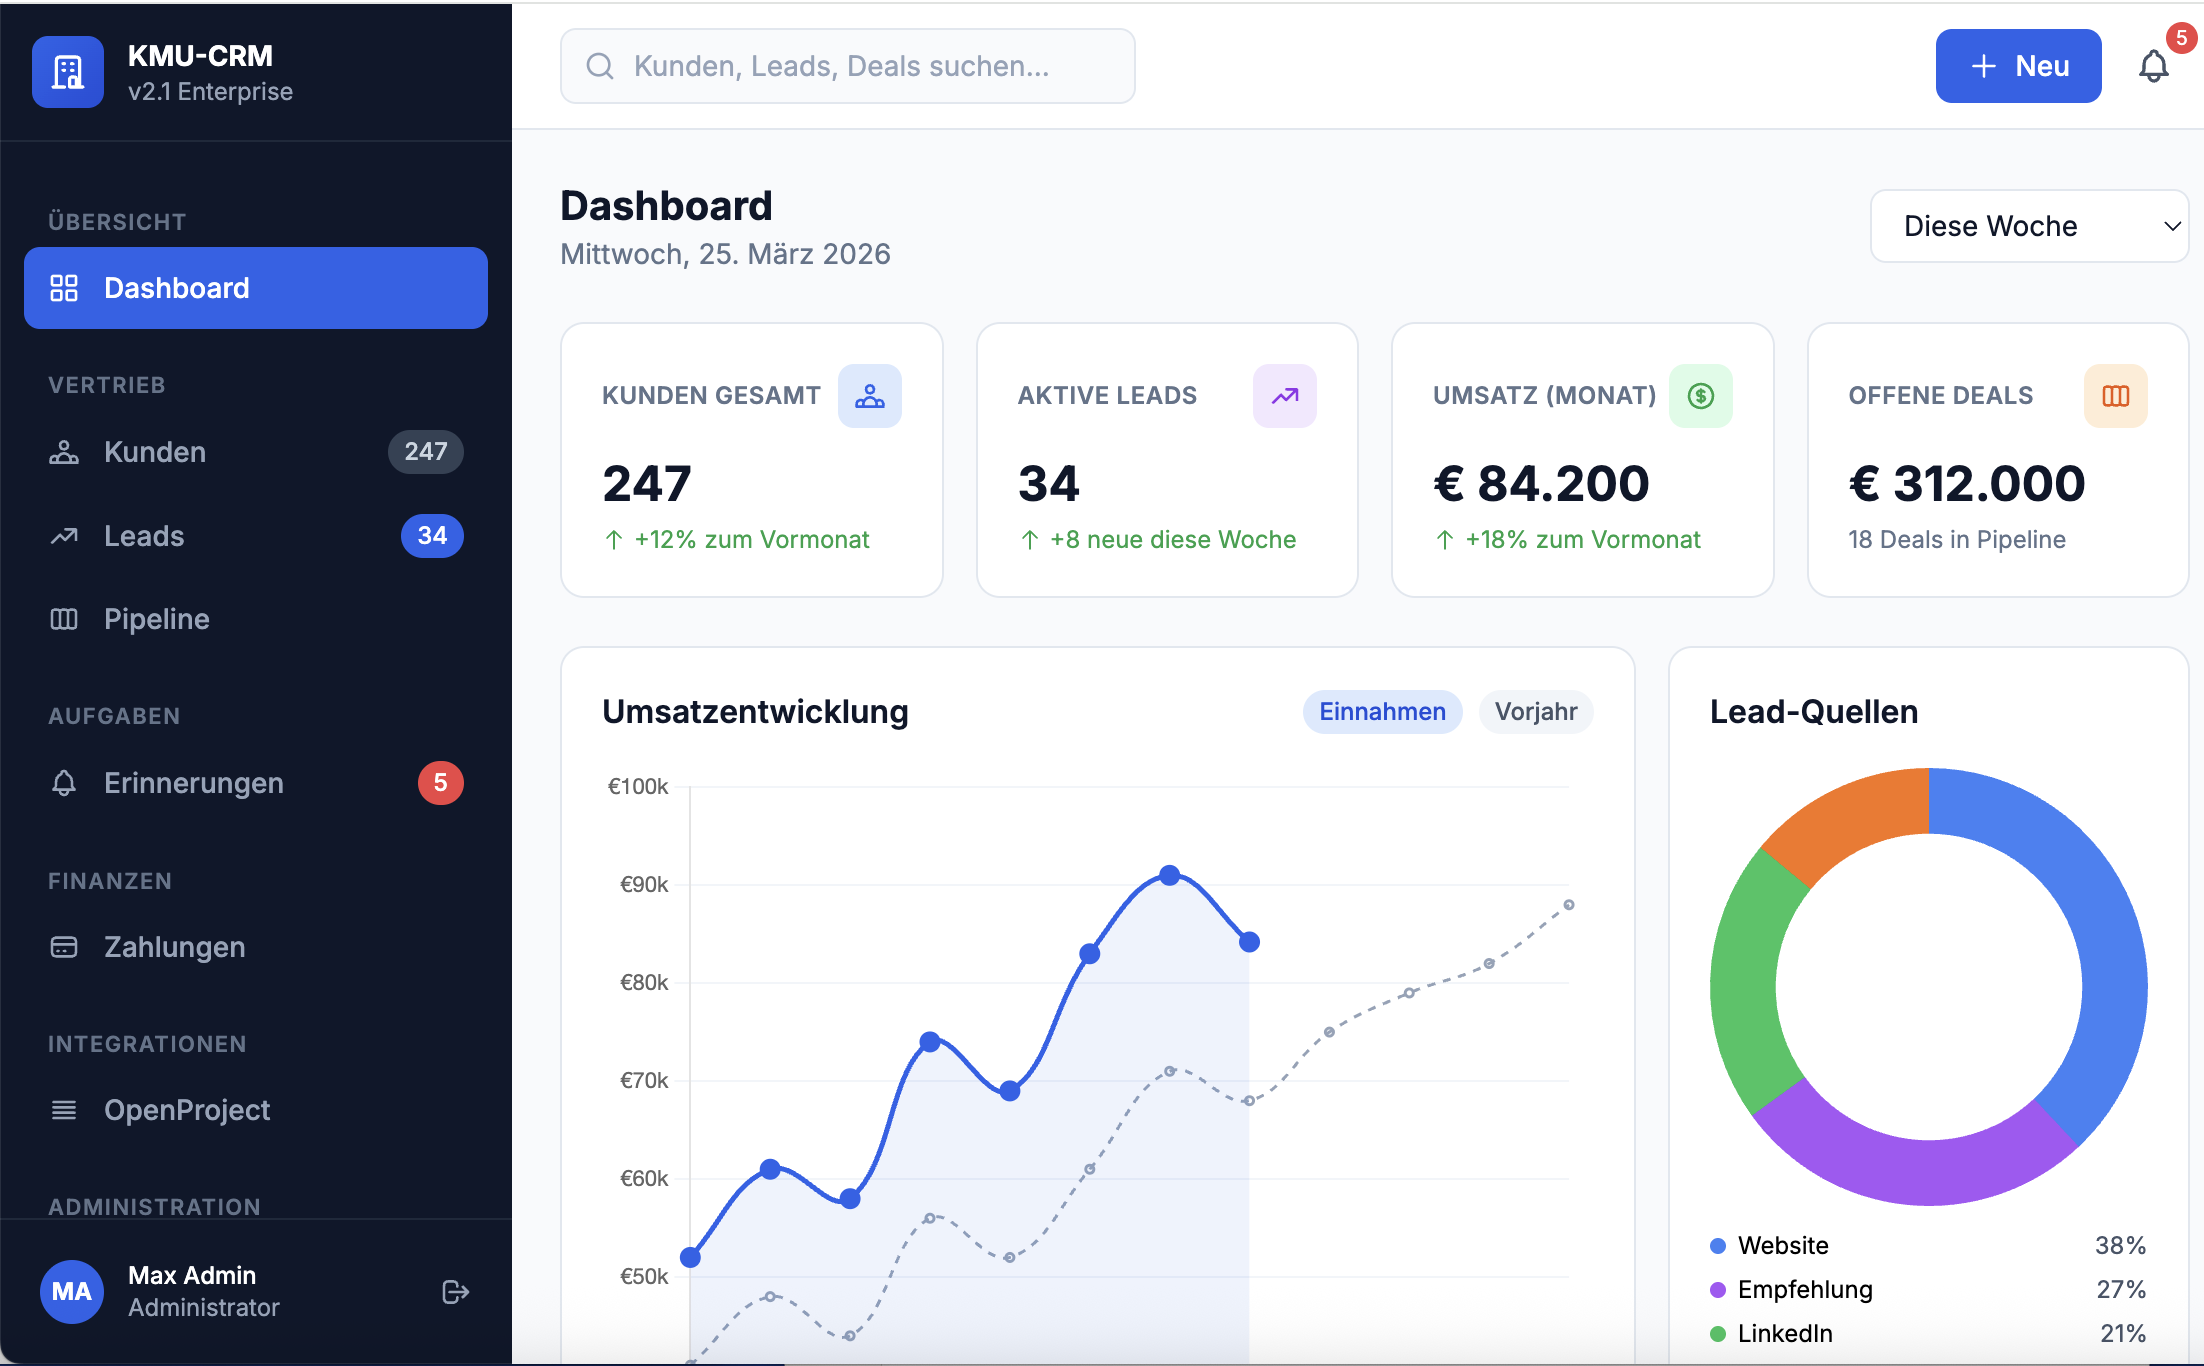Screen dimensions: 2204x1366
Task: Go to Leads in the sidebar
Action: [x=144, y=536]
